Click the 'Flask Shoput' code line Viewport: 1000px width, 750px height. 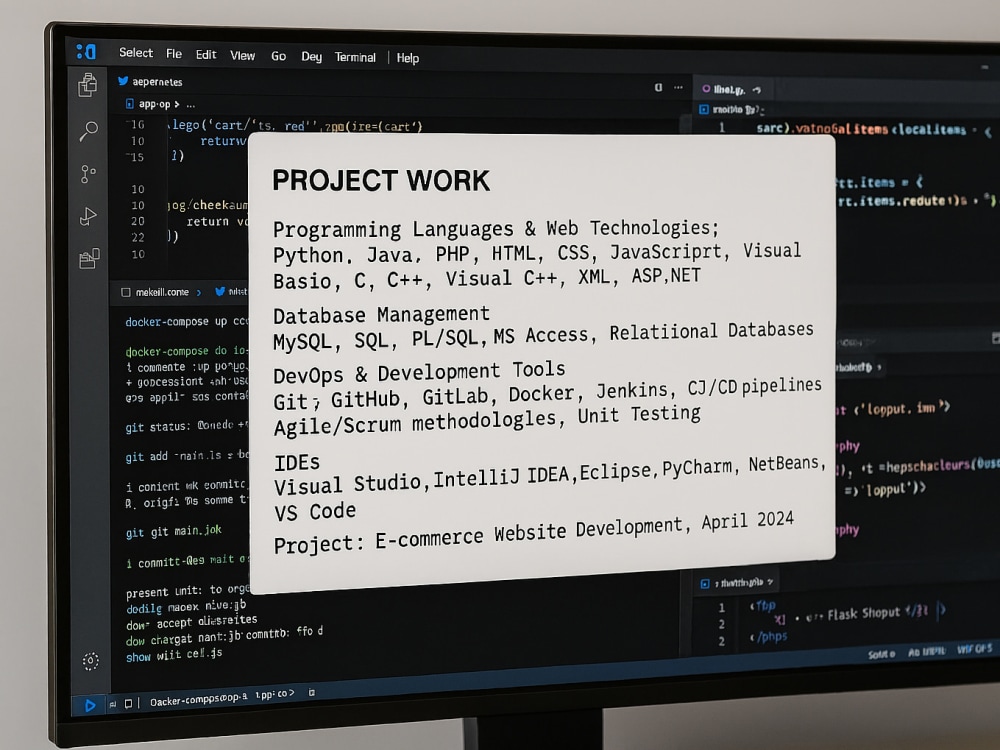(x=864, y=614)
